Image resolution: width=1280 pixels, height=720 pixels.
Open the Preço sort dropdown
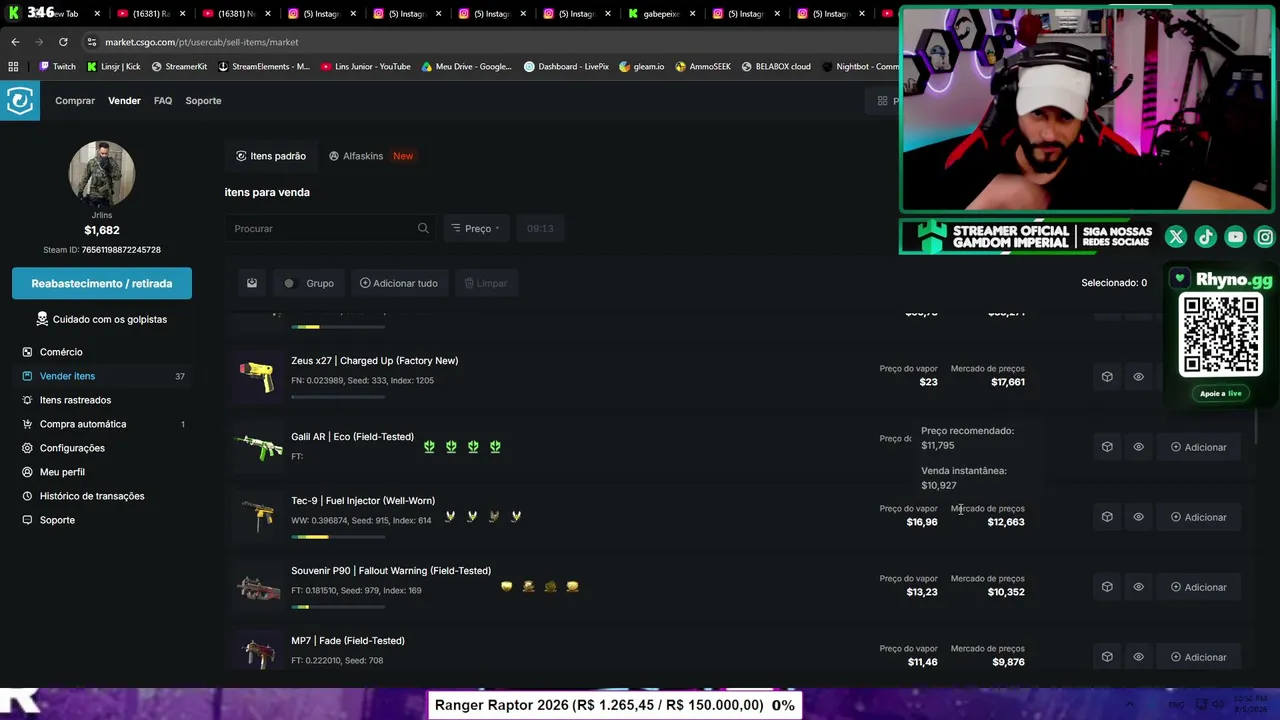pyautogui.click(x=475, y=229)
